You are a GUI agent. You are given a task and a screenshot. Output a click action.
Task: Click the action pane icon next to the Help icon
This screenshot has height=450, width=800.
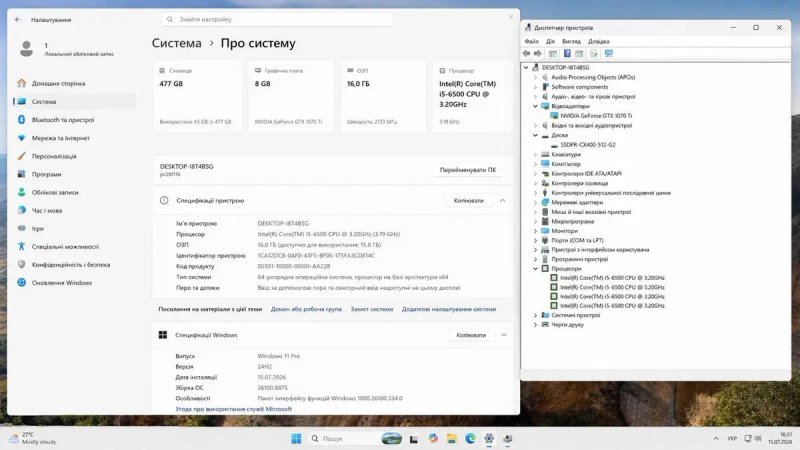pyautogui.click(x=579, y=54)
